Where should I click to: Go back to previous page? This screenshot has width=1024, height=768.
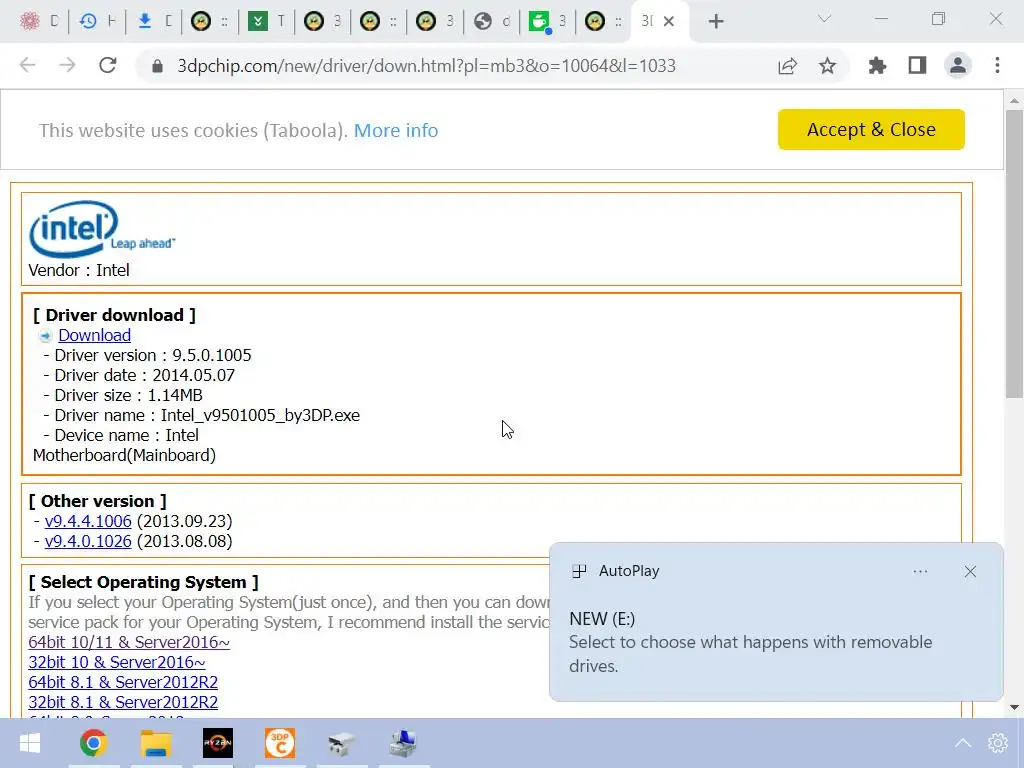coord(27,65)
